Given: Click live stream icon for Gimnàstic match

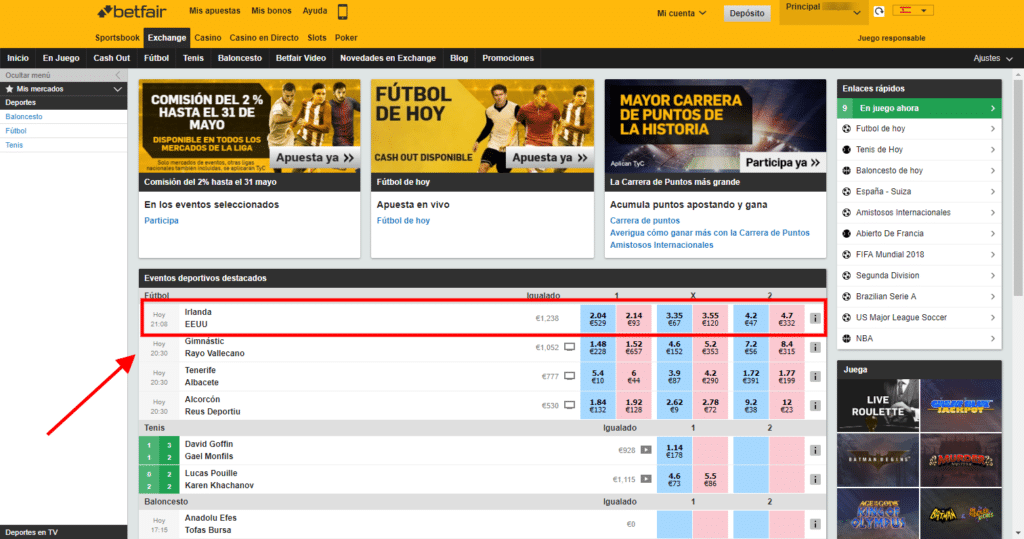Looking at the screenshot, I should click(569, 347).
